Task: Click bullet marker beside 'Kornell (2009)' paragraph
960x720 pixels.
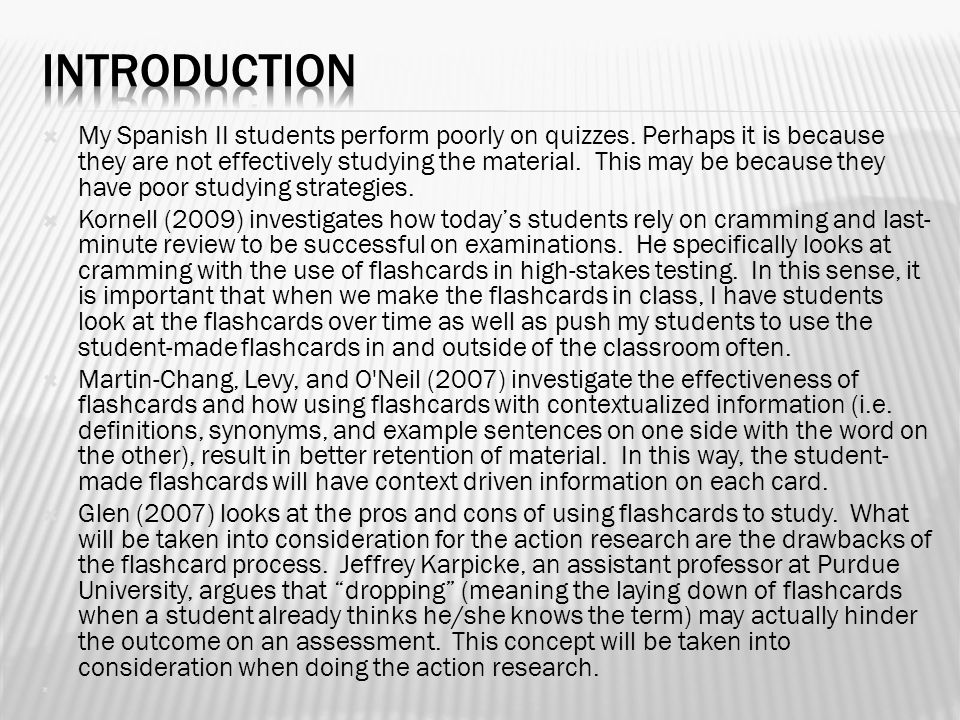Action: [51, 220]
